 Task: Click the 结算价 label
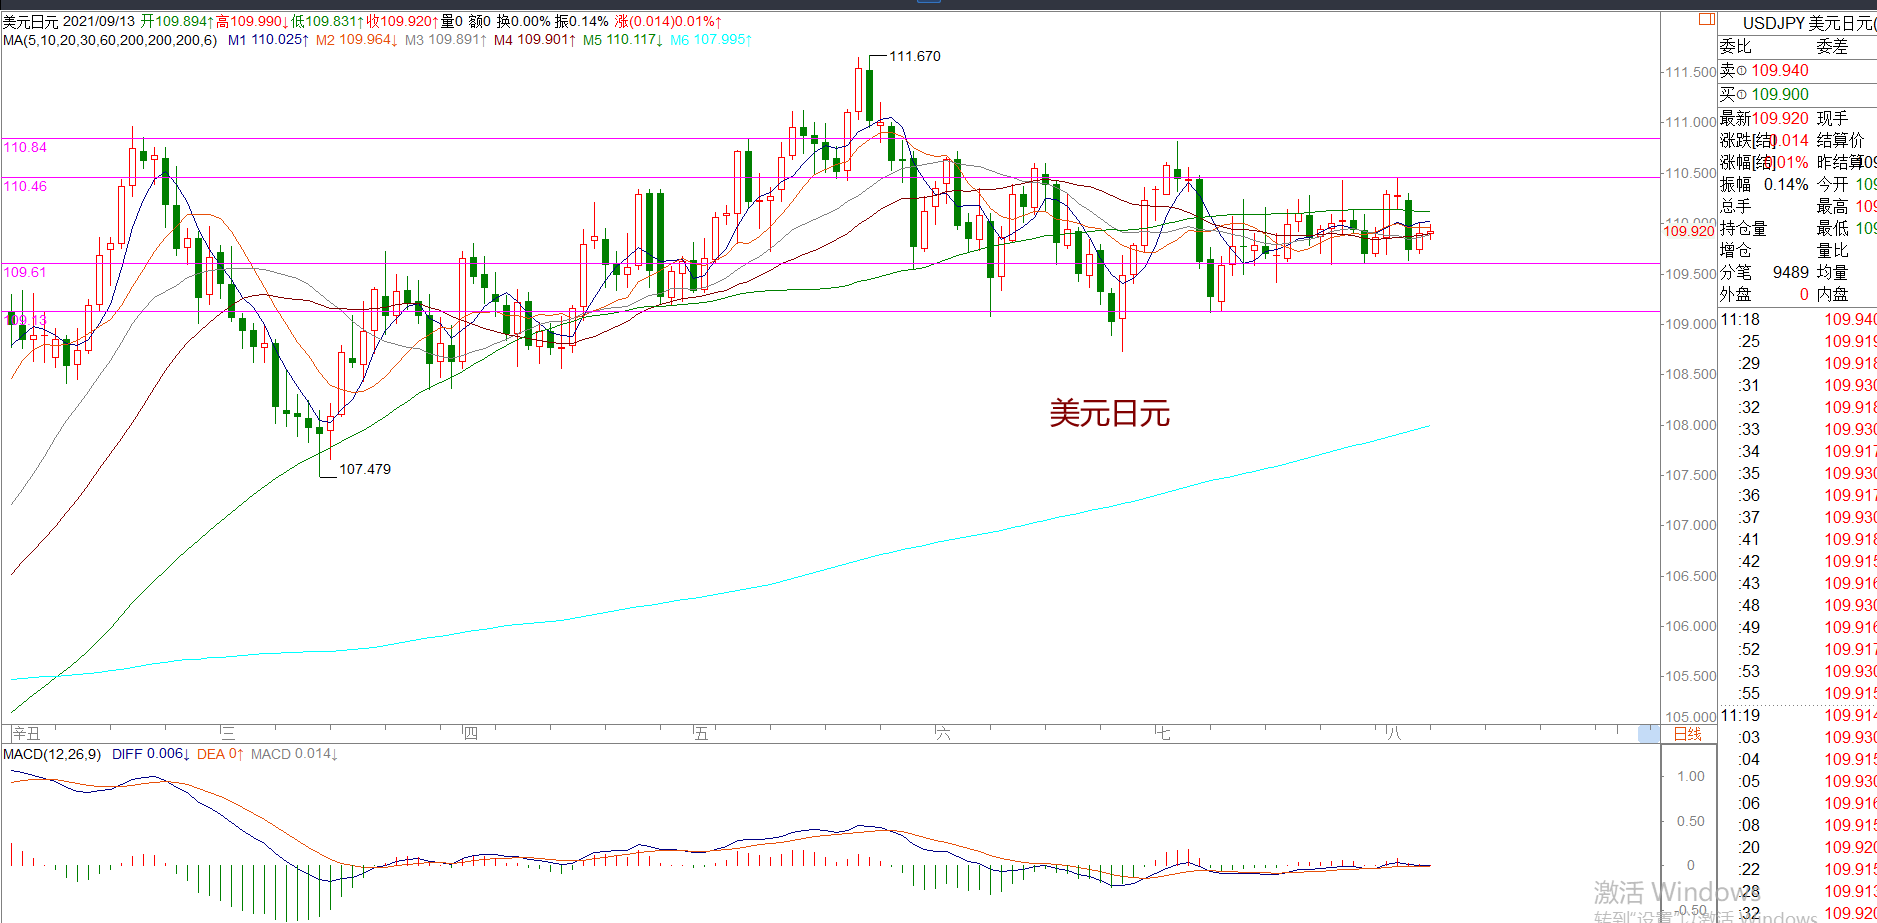tap(1840, 140)
